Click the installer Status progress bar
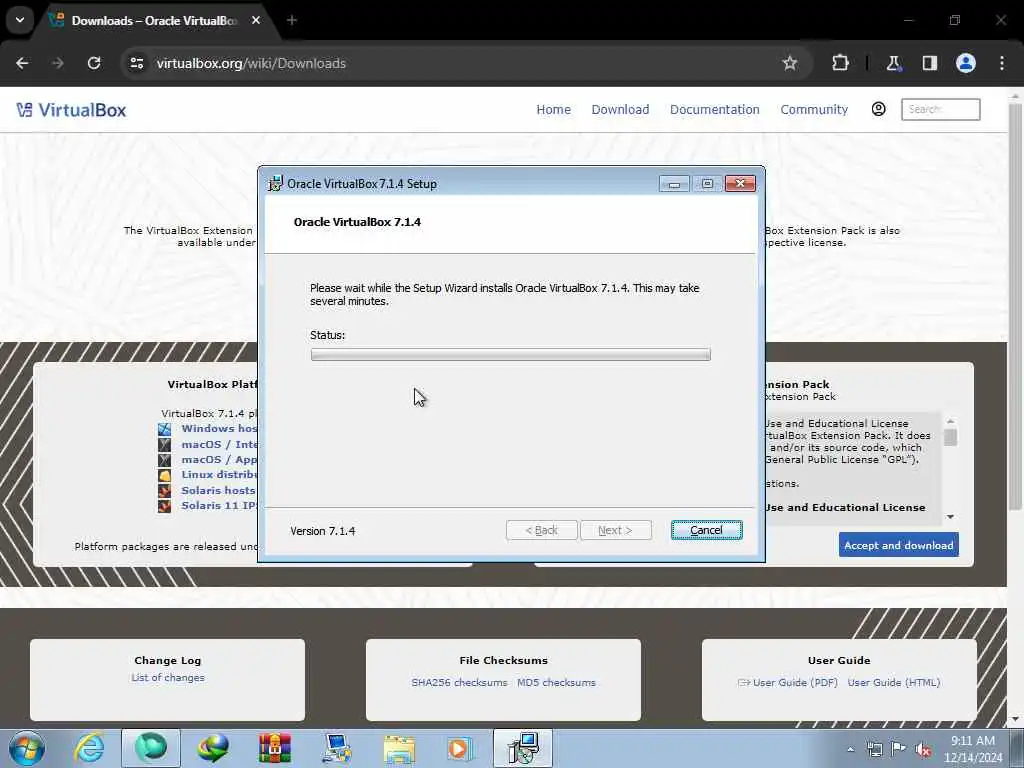Image resolution: width=1024 pixels, height=768 pixels. (510, 355)
